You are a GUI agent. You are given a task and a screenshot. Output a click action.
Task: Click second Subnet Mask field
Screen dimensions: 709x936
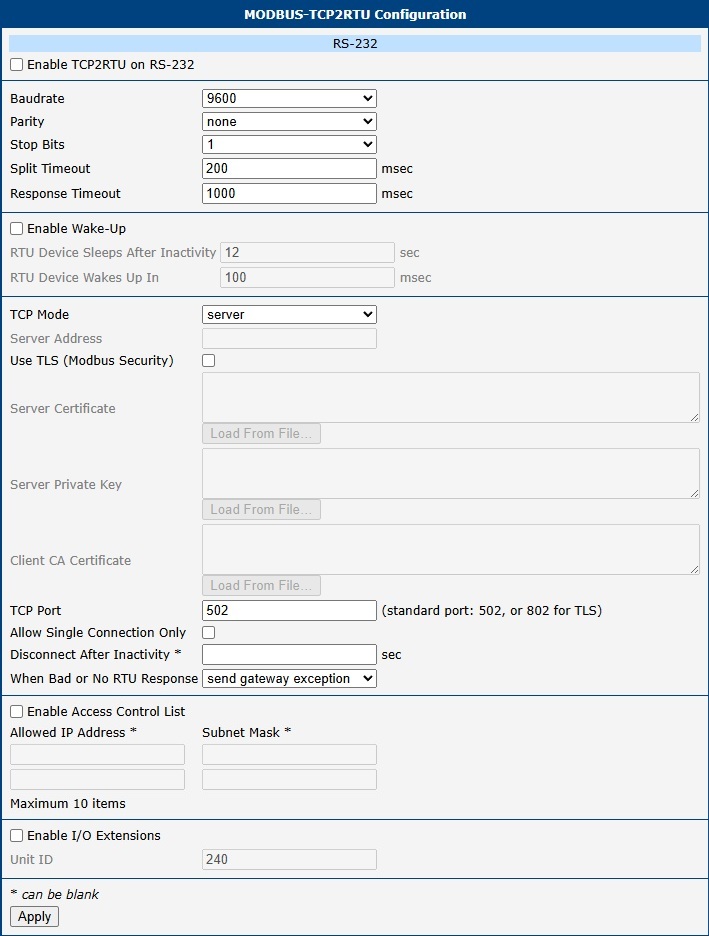point(289,780)
